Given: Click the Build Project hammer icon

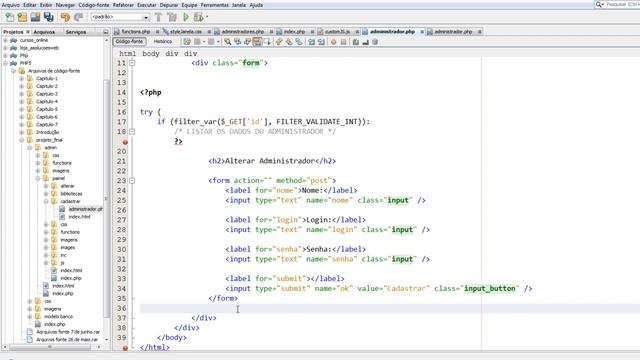Looking at the screenshot, I should point(158,17).
